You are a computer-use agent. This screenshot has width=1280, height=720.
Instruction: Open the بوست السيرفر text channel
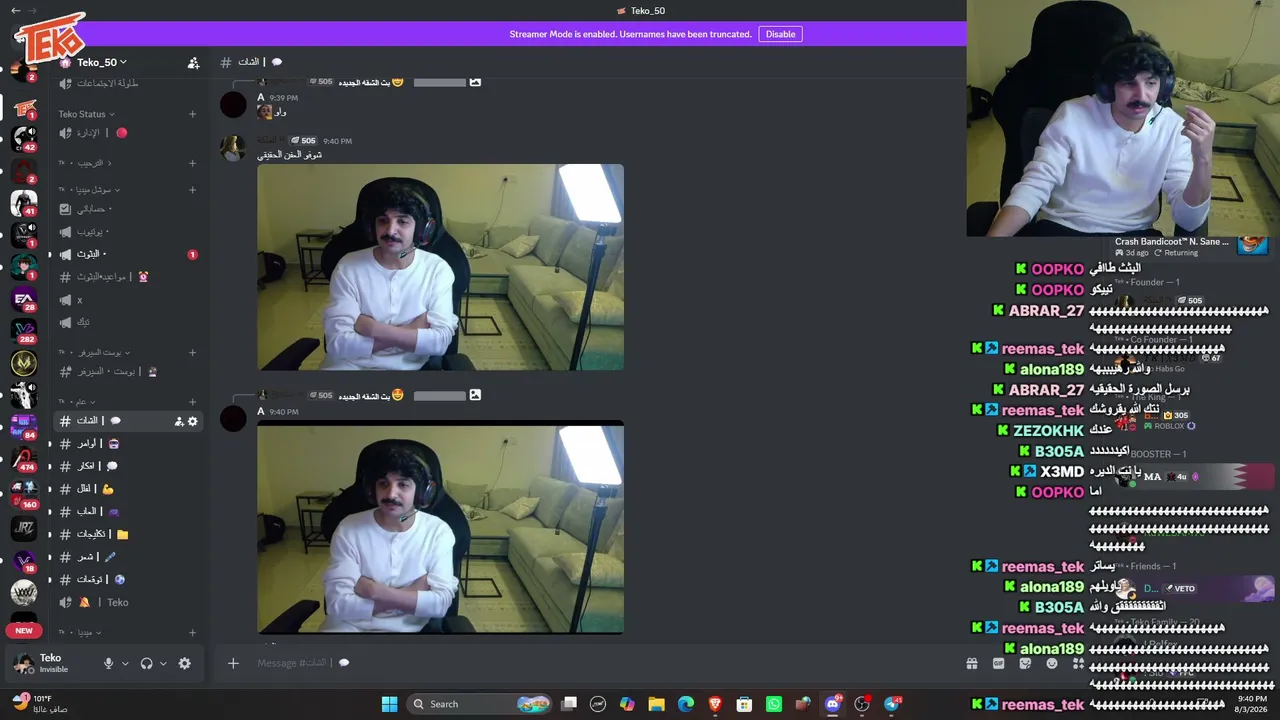[x=130, y=371]
